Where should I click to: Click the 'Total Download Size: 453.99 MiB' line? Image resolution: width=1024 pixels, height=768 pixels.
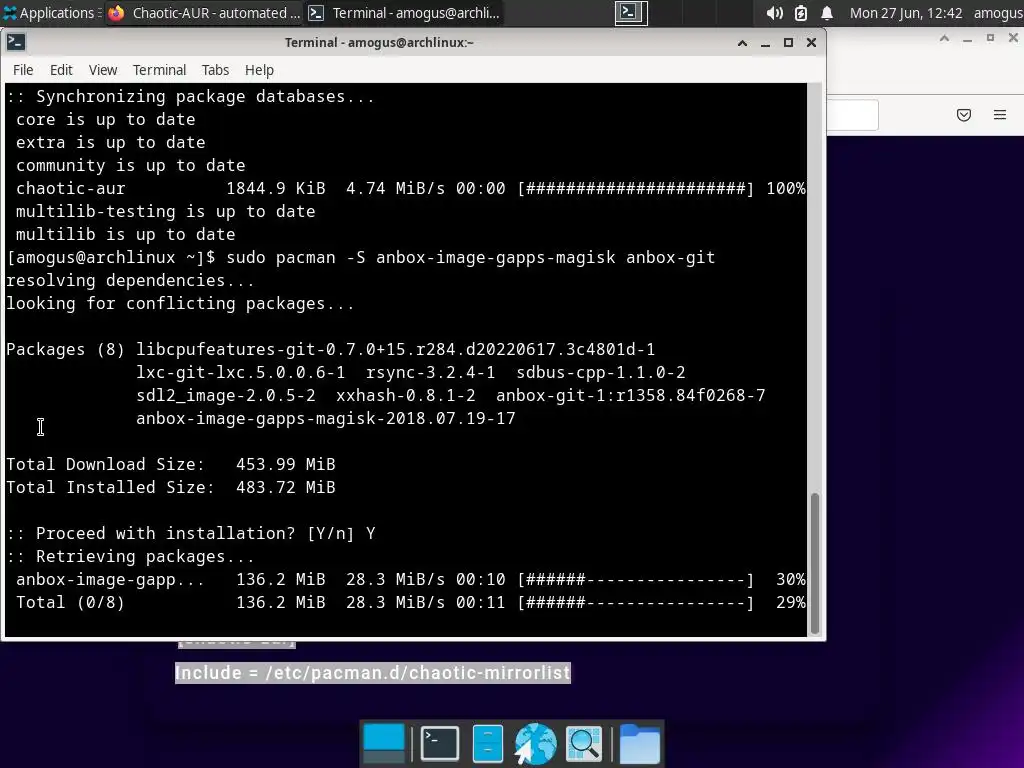[x=171, y=464]
